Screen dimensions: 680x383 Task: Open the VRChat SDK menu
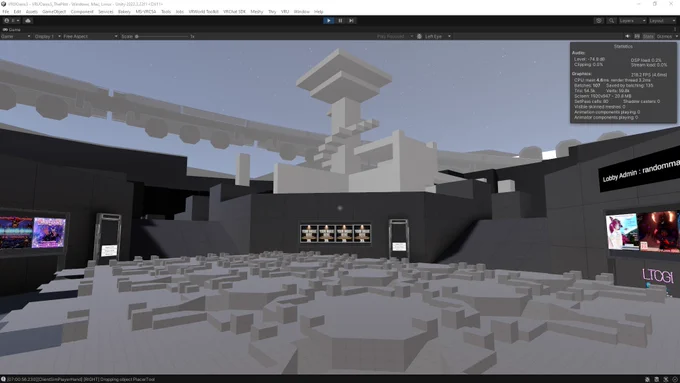coord(234,12)
